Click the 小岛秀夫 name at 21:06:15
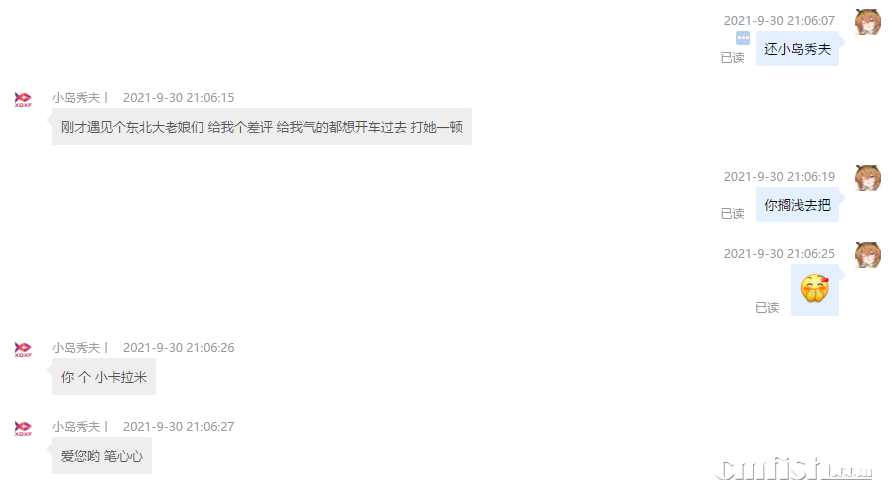 [x=76, y=98]
